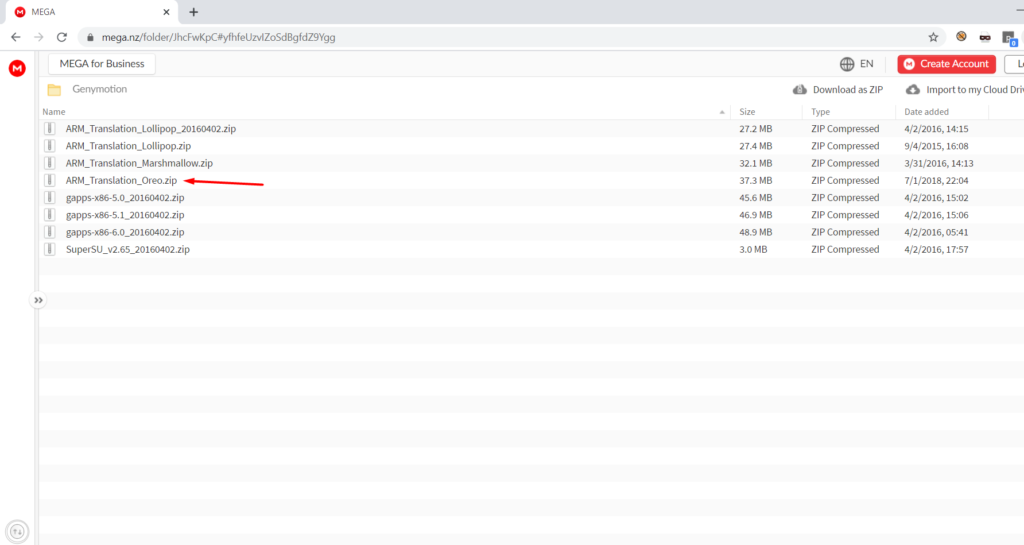1024x545 pixels.
Task: Click the glasses extension icon in toolbar
Action: (x=985, y=38)
